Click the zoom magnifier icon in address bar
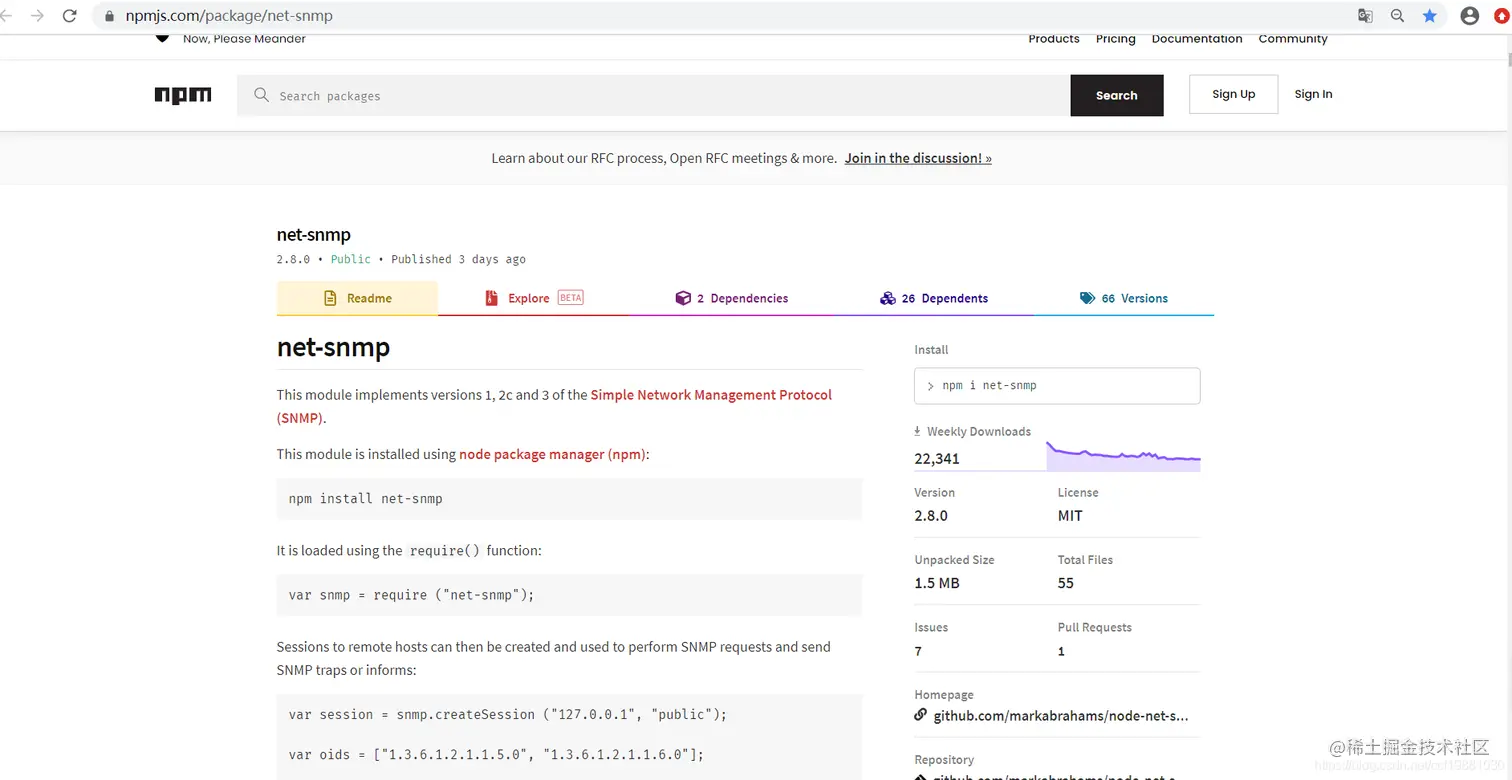Viewport: 1512px width, 780px height. [1398, 16]
